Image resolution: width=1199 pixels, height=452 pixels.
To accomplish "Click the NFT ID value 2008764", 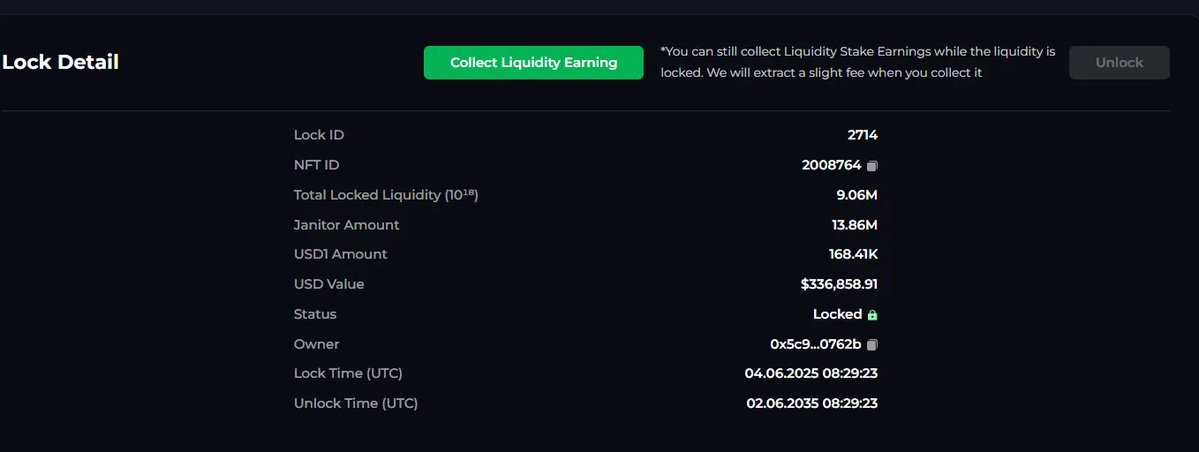I will click(x=831, y=164).
